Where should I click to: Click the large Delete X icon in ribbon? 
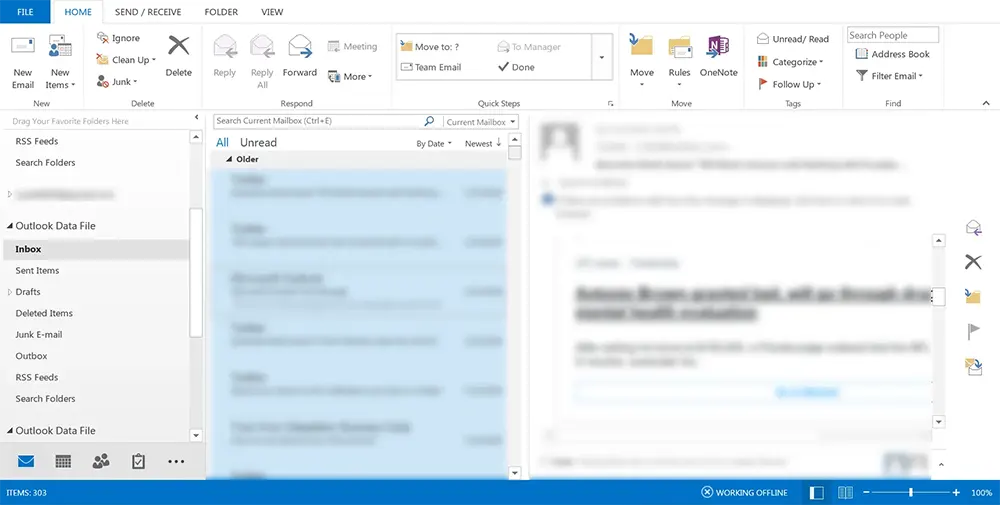[179, 47]
